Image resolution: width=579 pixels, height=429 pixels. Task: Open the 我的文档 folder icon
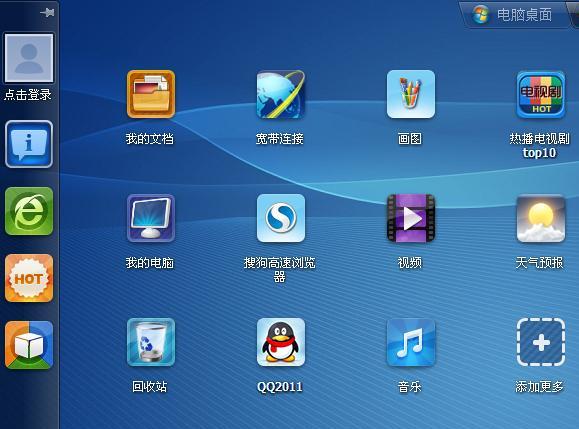point(151,94)
